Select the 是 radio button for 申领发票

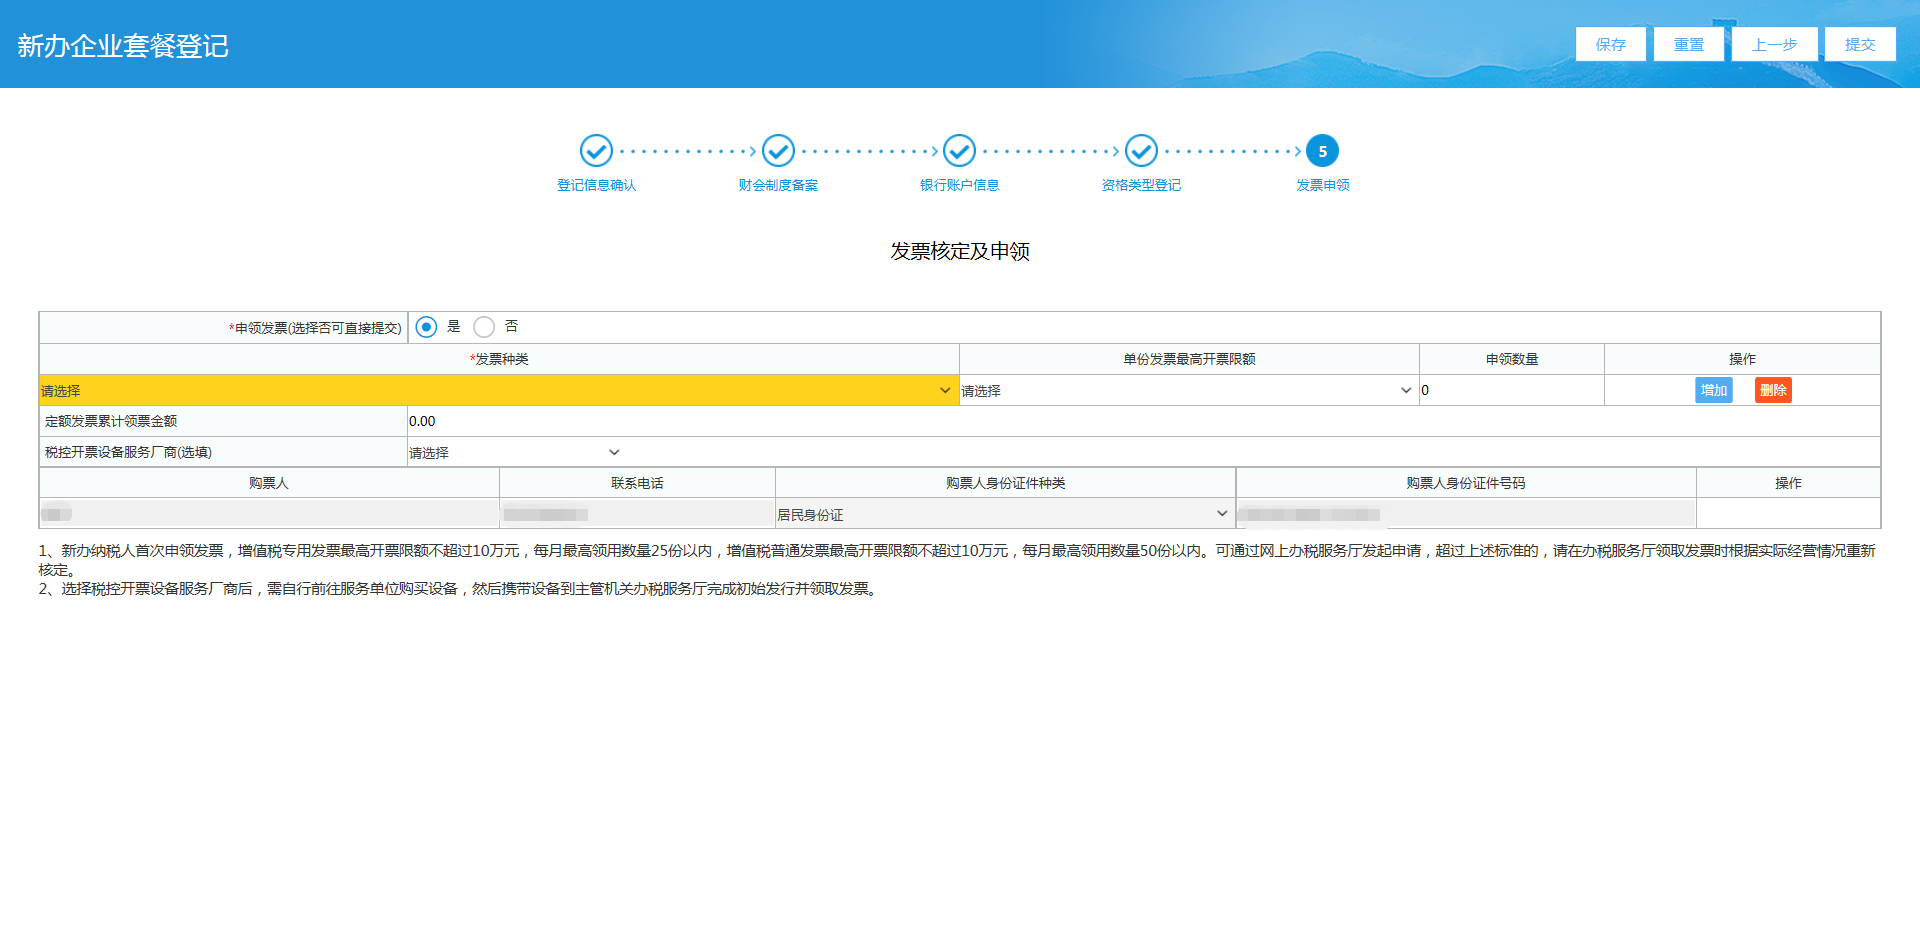[426, 326]
